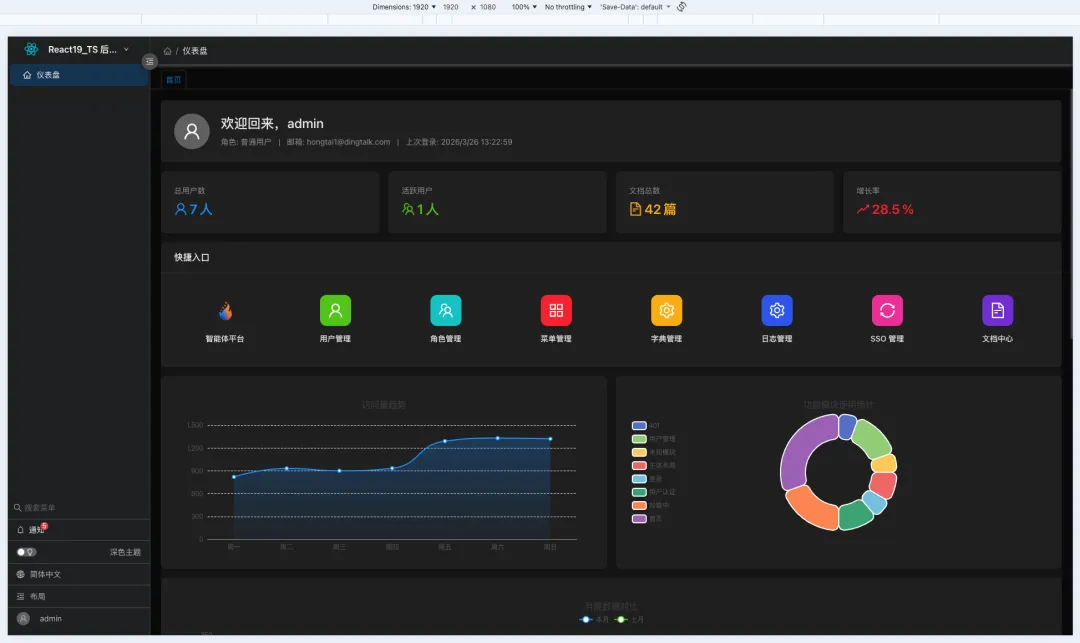Toggle the 401 legend entry in pie chart
Screen dimensions: 1080x643
[645, 425]
